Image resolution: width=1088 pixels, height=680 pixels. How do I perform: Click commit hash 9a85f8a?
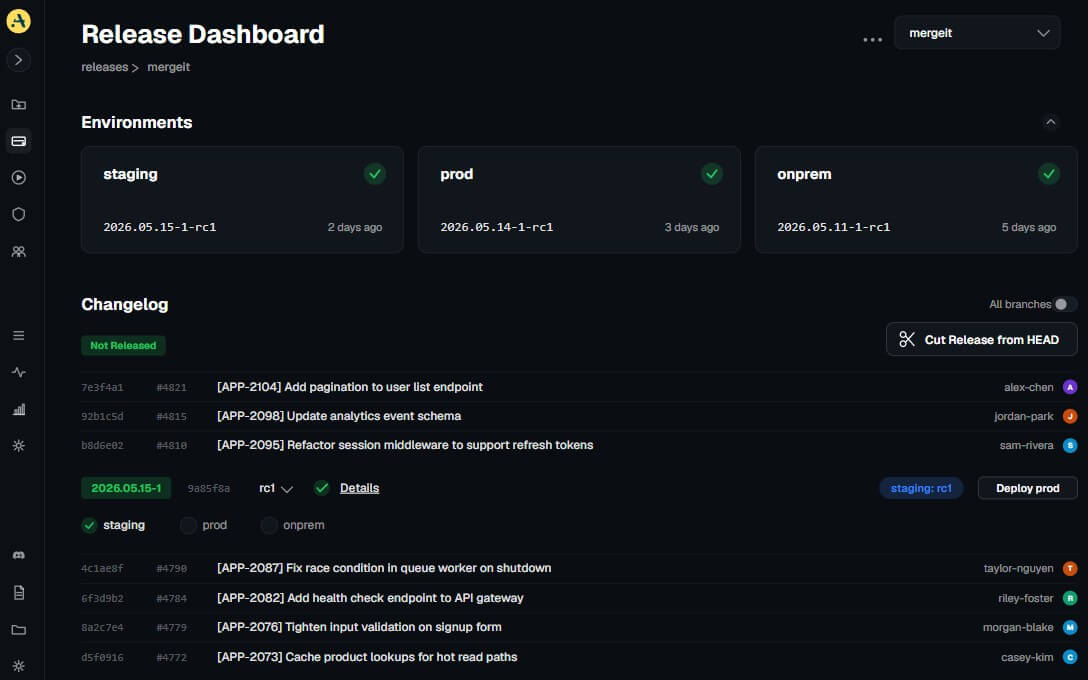pyautogui.click(x=209, y=488)
